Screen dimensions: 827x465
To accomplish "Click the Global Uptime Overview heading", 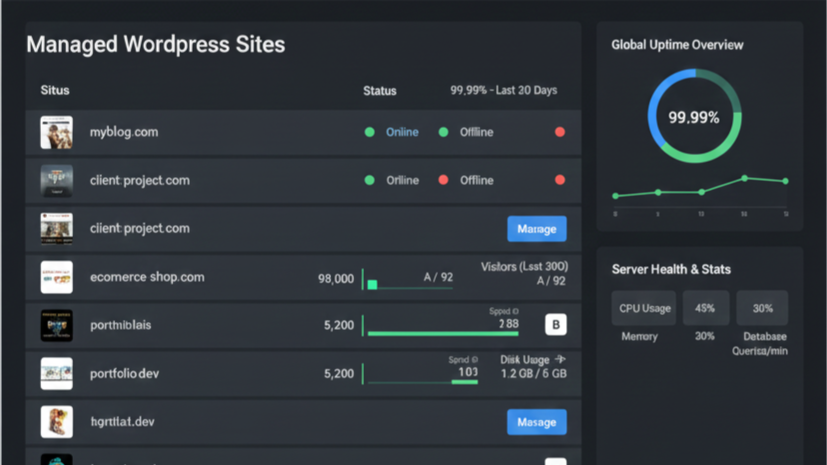I will coord(677,45).
